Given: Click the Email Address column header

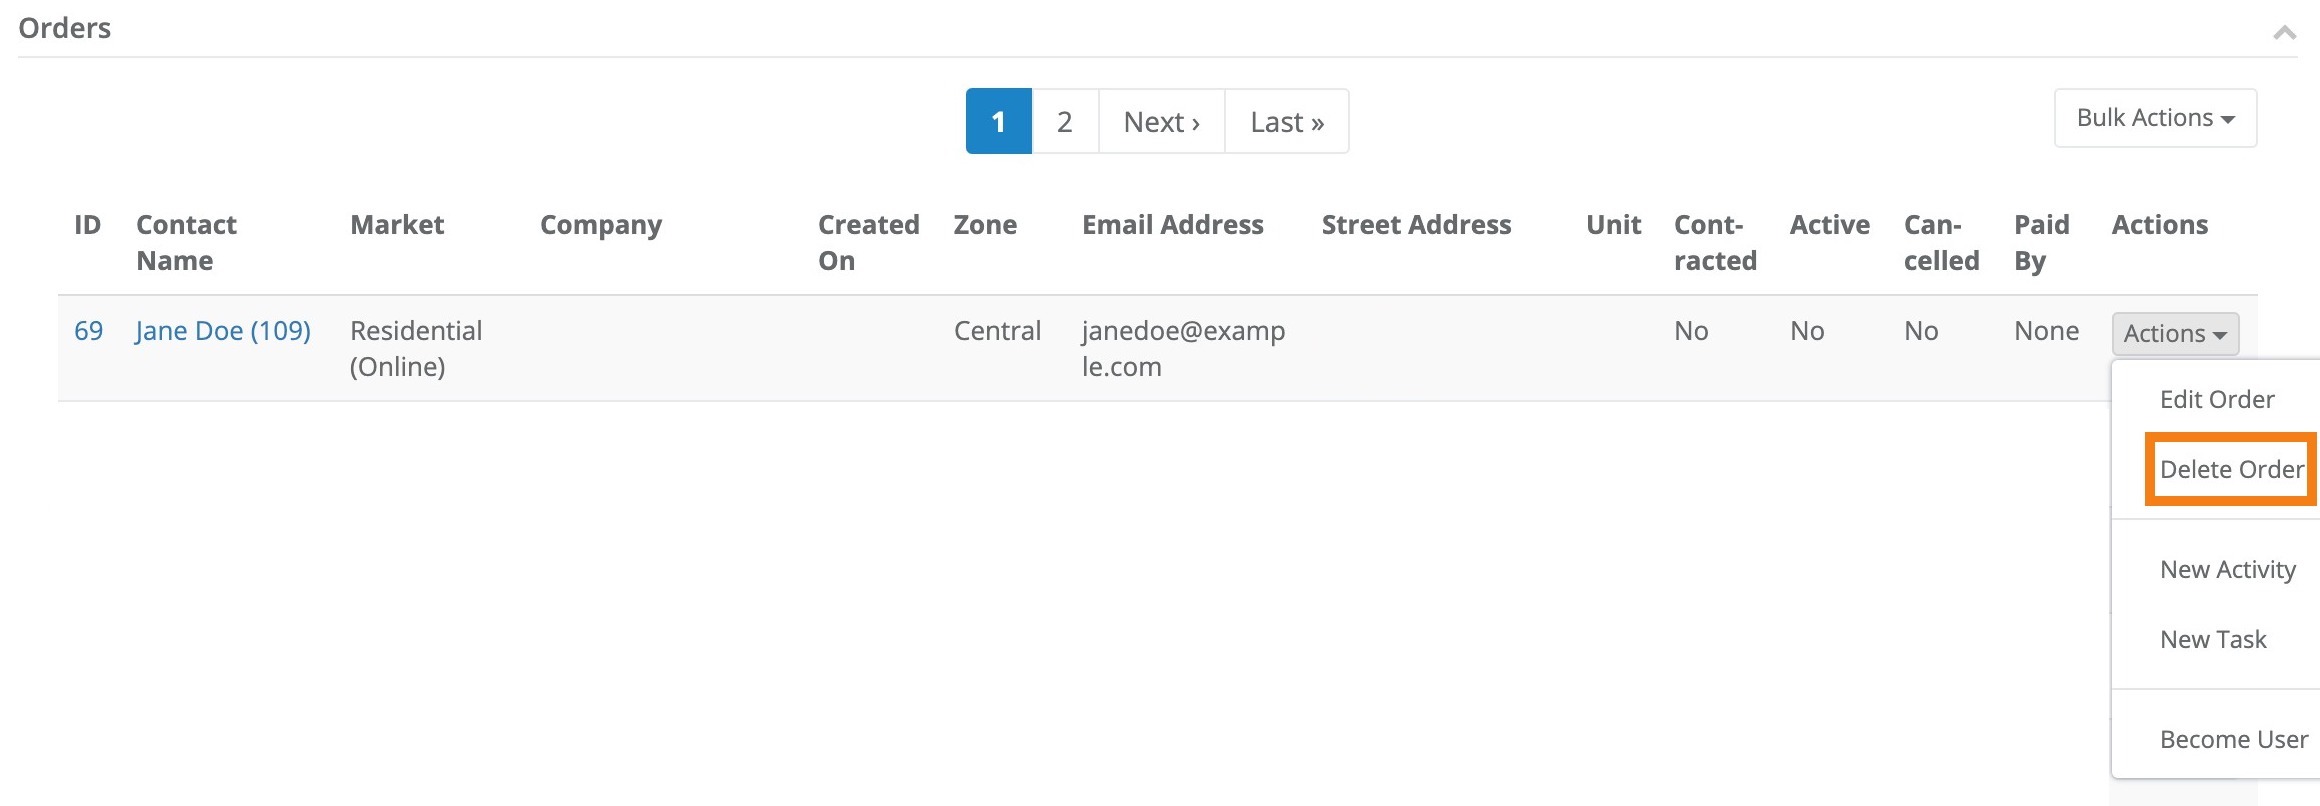Looking at the screenshot, I should tap(1172, 225).
